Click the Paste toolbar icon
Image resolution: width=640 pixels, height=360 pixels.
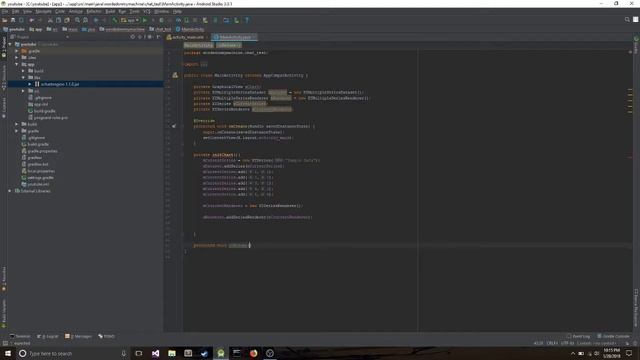(67, 20)
